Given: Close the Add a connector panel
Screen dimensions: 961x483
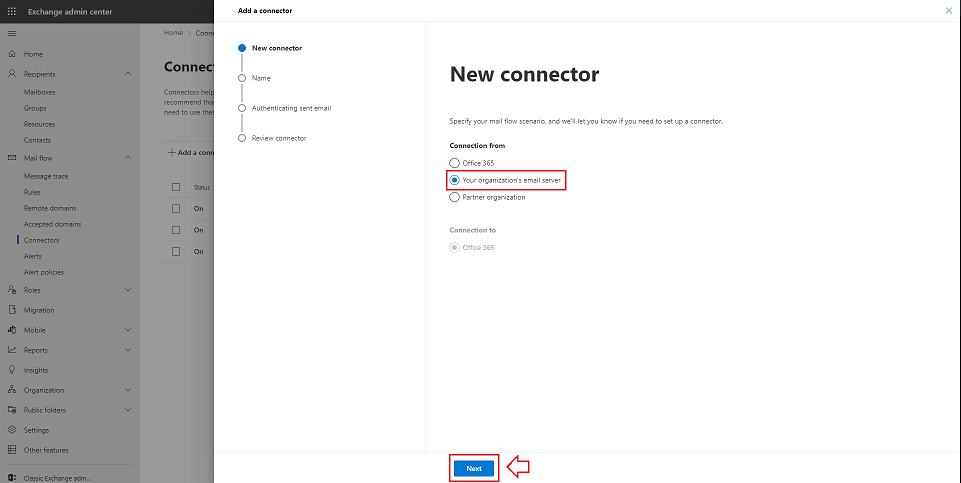Looking at the screenshot, I should (948, 10).
